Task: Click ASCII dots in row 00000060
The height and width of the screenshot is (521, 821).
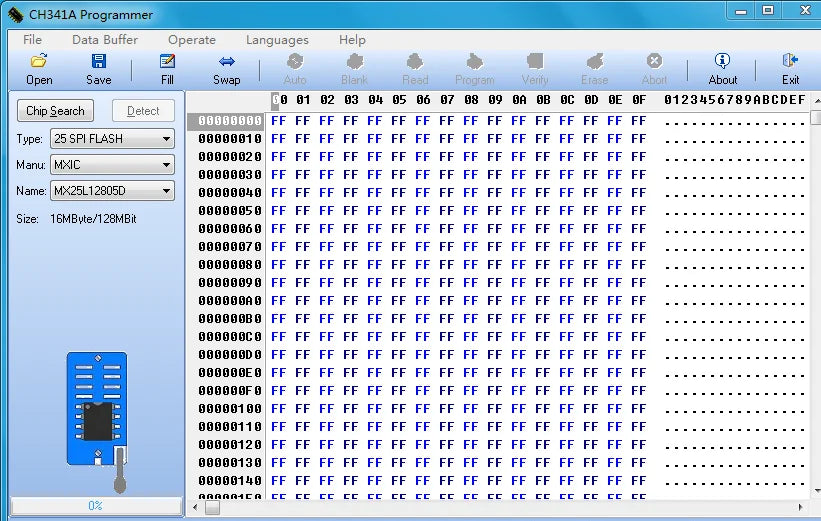Action: pyautogui.click(x=735, y=231)
